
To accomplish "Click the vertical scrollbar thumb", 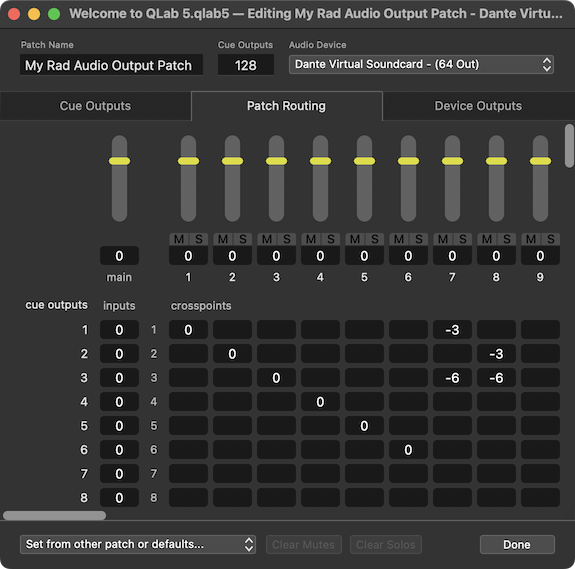I will tap(569, 146).
